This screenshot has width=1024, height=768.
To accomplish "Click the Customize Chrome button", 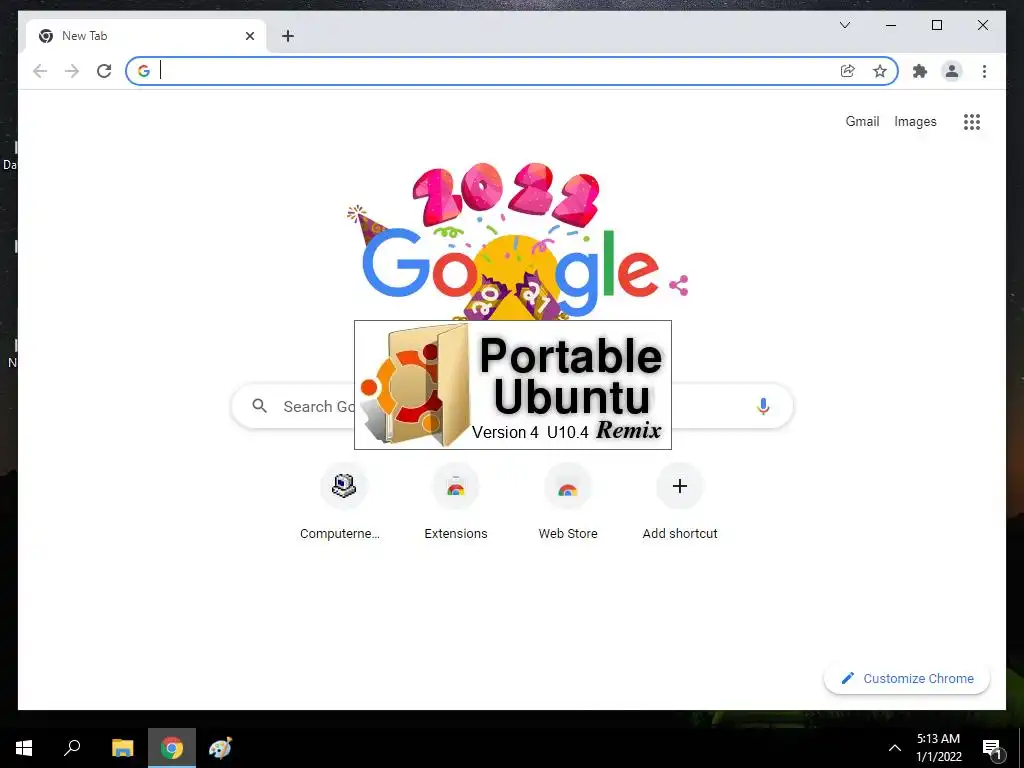I will coord(907,679).
